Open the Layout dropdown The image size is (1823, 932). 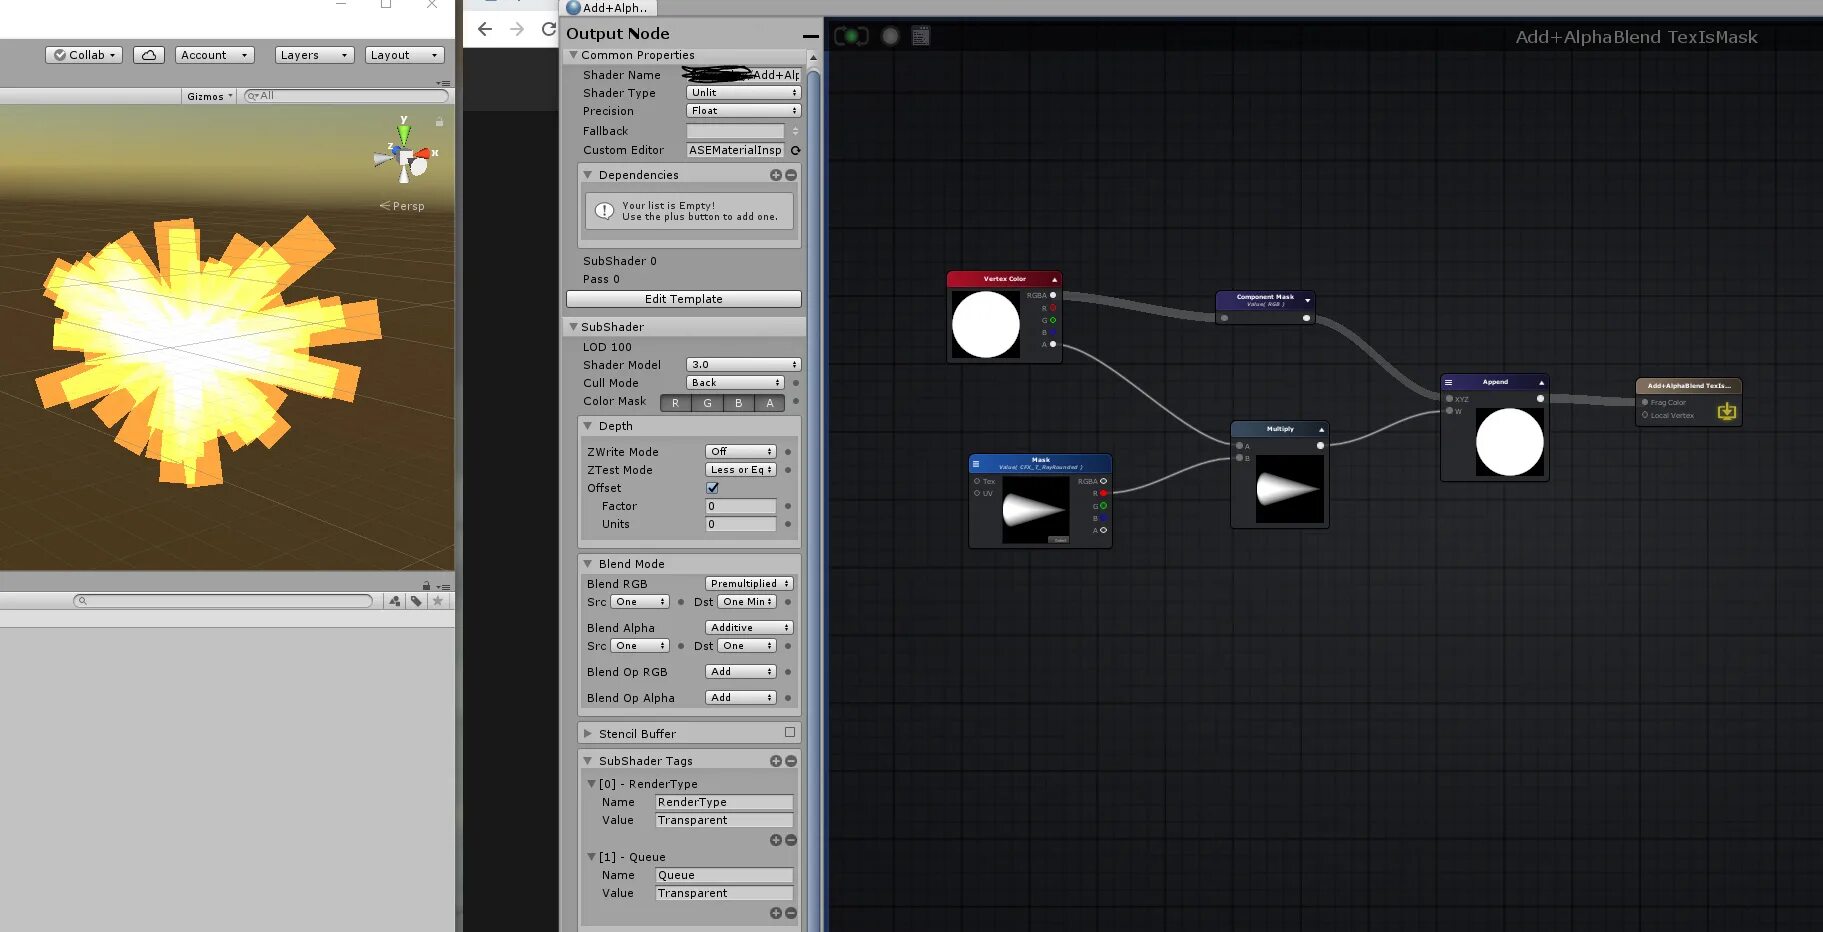pyautogui.click(x=404, y=55)
